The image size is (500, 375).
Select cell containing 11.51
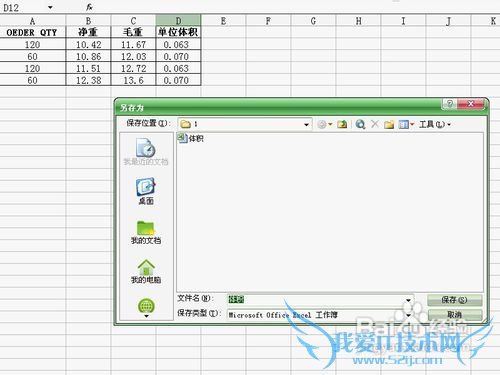[x=88, y=68]
